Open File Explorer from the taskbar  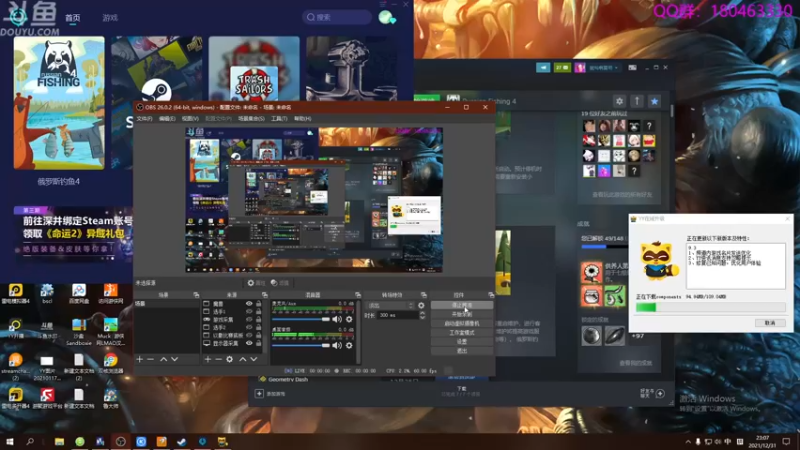pyautogui.click(x=59, y=441)
